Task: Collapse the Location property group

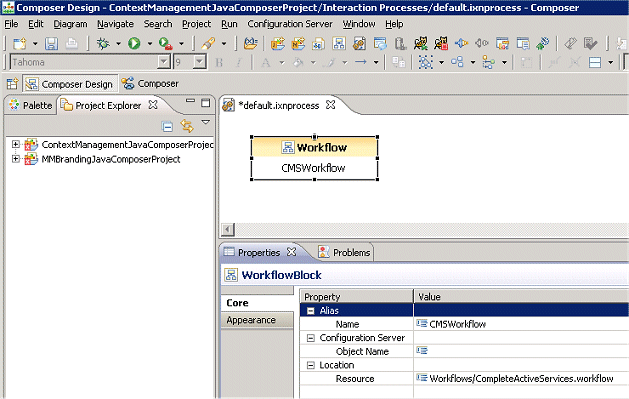Action: (310, 365)
